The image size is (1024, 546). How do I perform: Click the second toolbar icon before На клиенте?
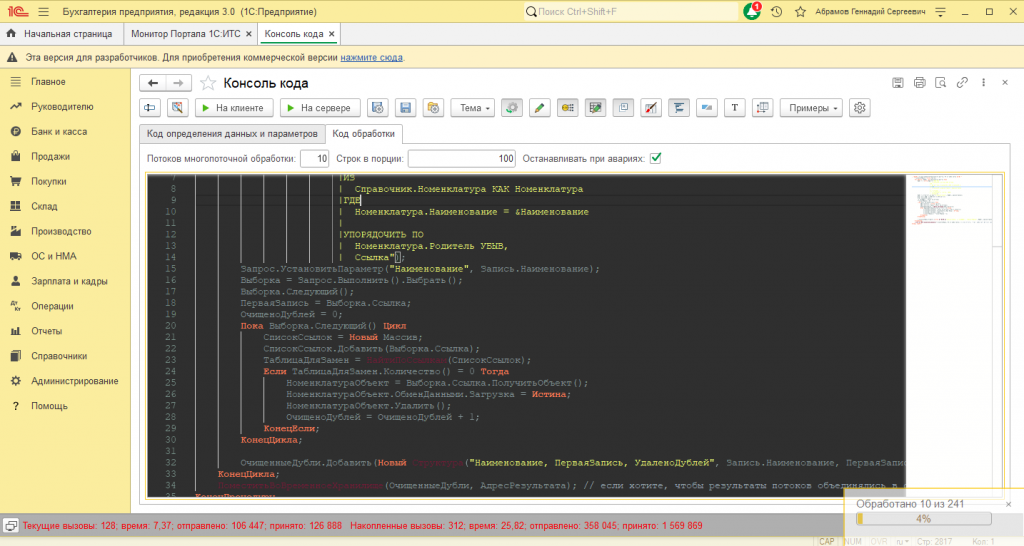click(178, 108)
